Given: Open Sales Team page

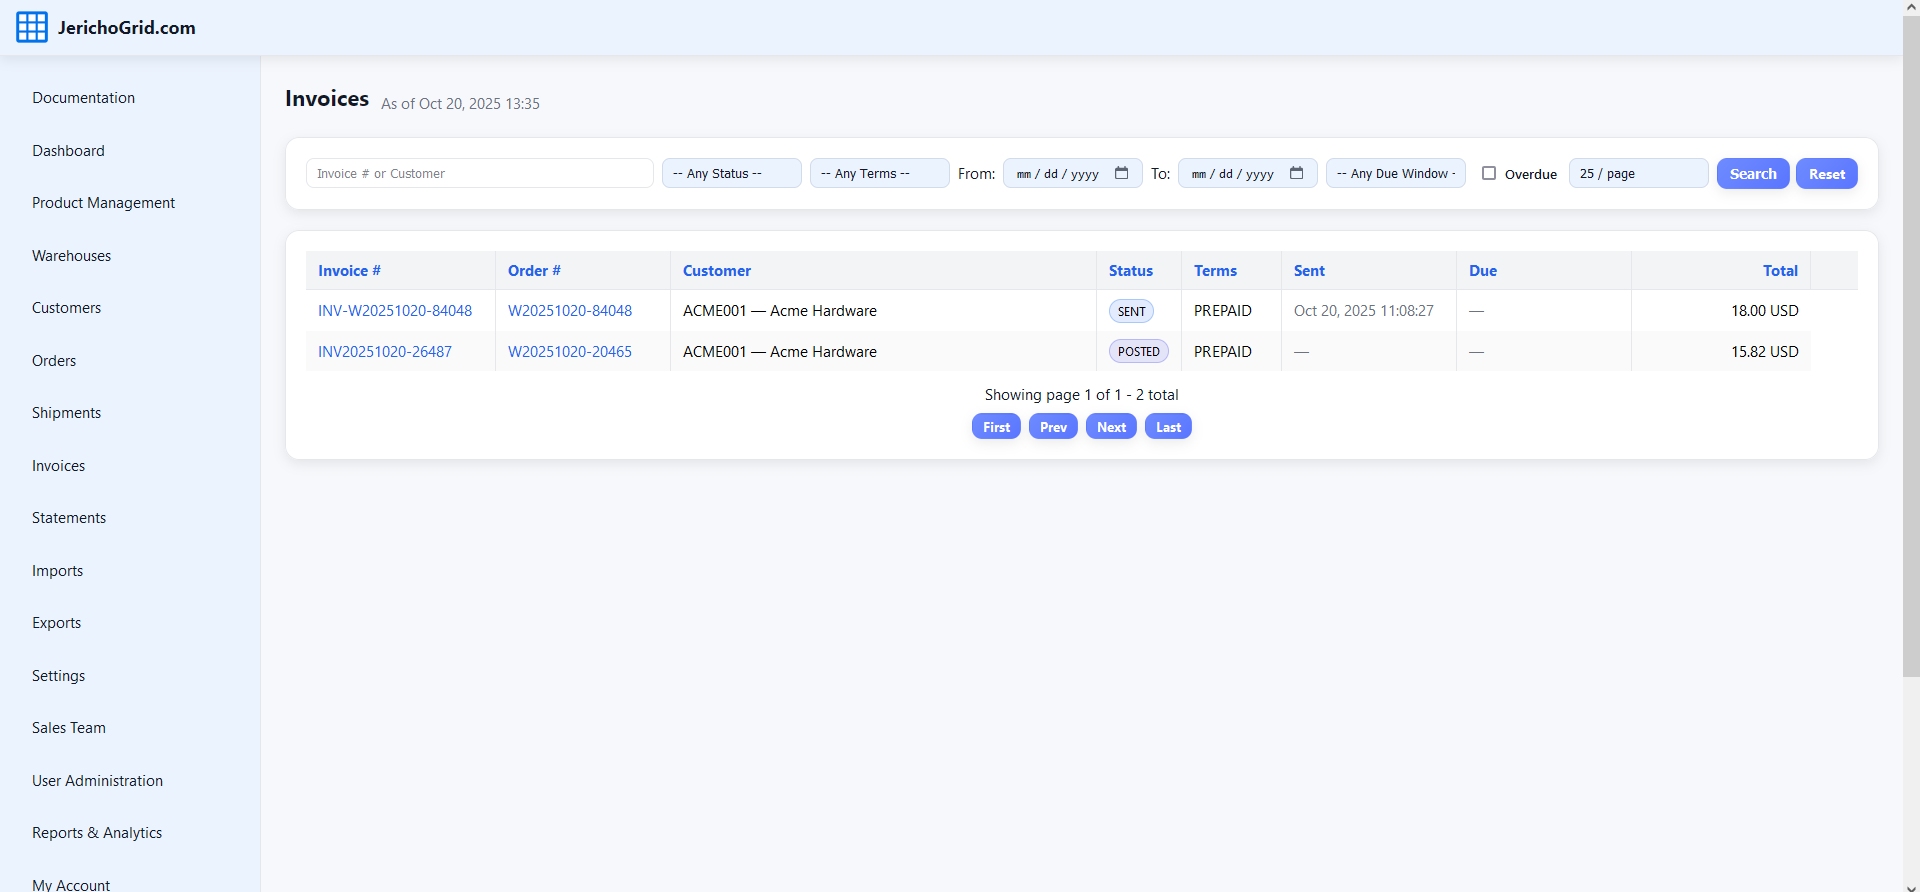Looking at the screenshot, I should click(x=69, y=728).
